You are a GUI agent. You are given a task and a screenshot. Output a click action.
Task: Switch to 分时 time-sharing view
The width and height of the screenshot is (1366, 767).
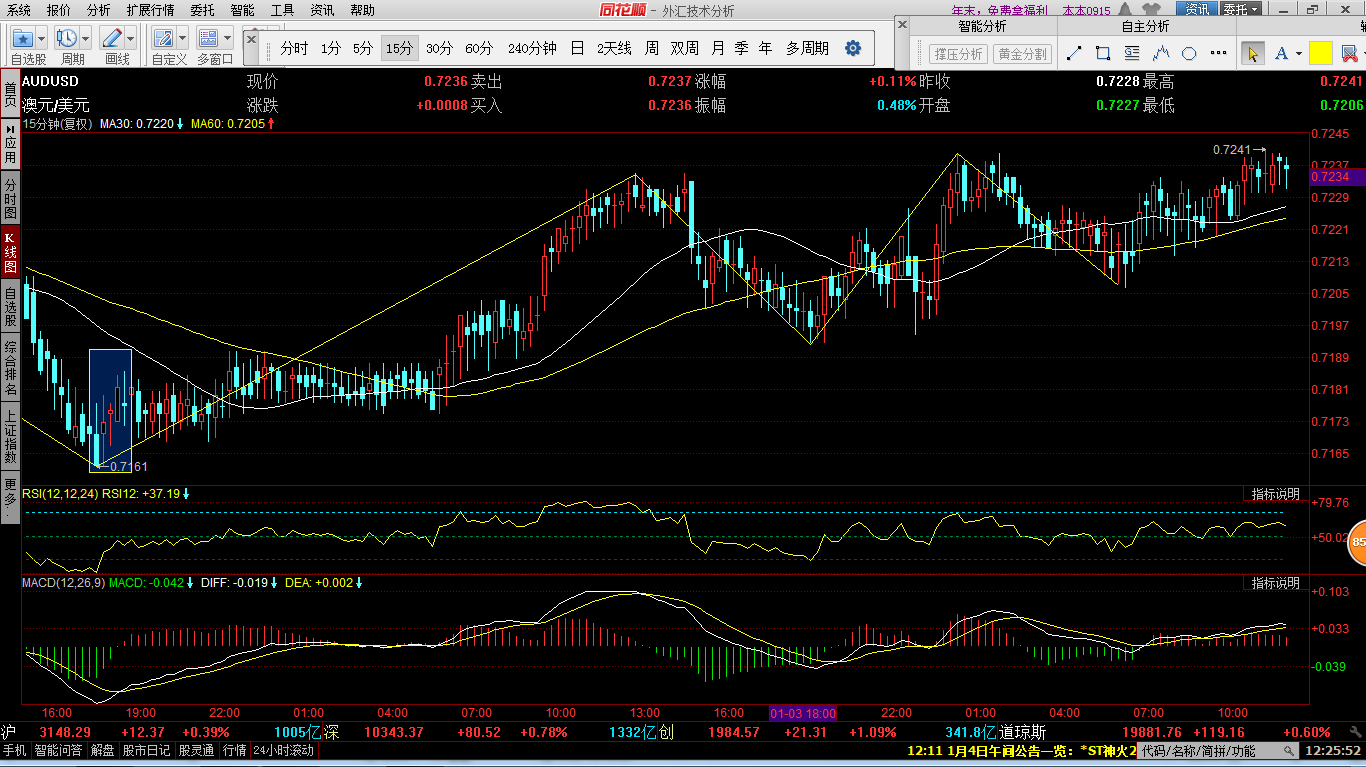(294, 48)
